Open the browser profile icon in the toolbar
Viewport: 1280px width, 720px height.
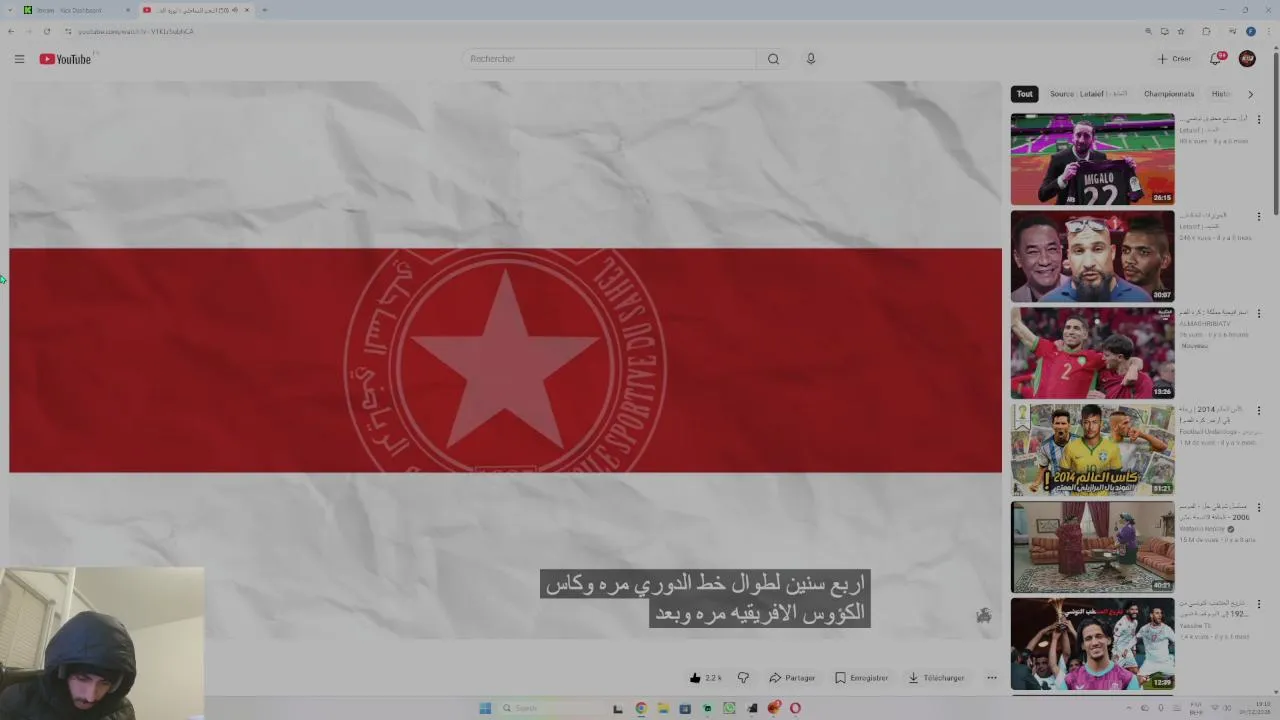[x=1251, y=31]
